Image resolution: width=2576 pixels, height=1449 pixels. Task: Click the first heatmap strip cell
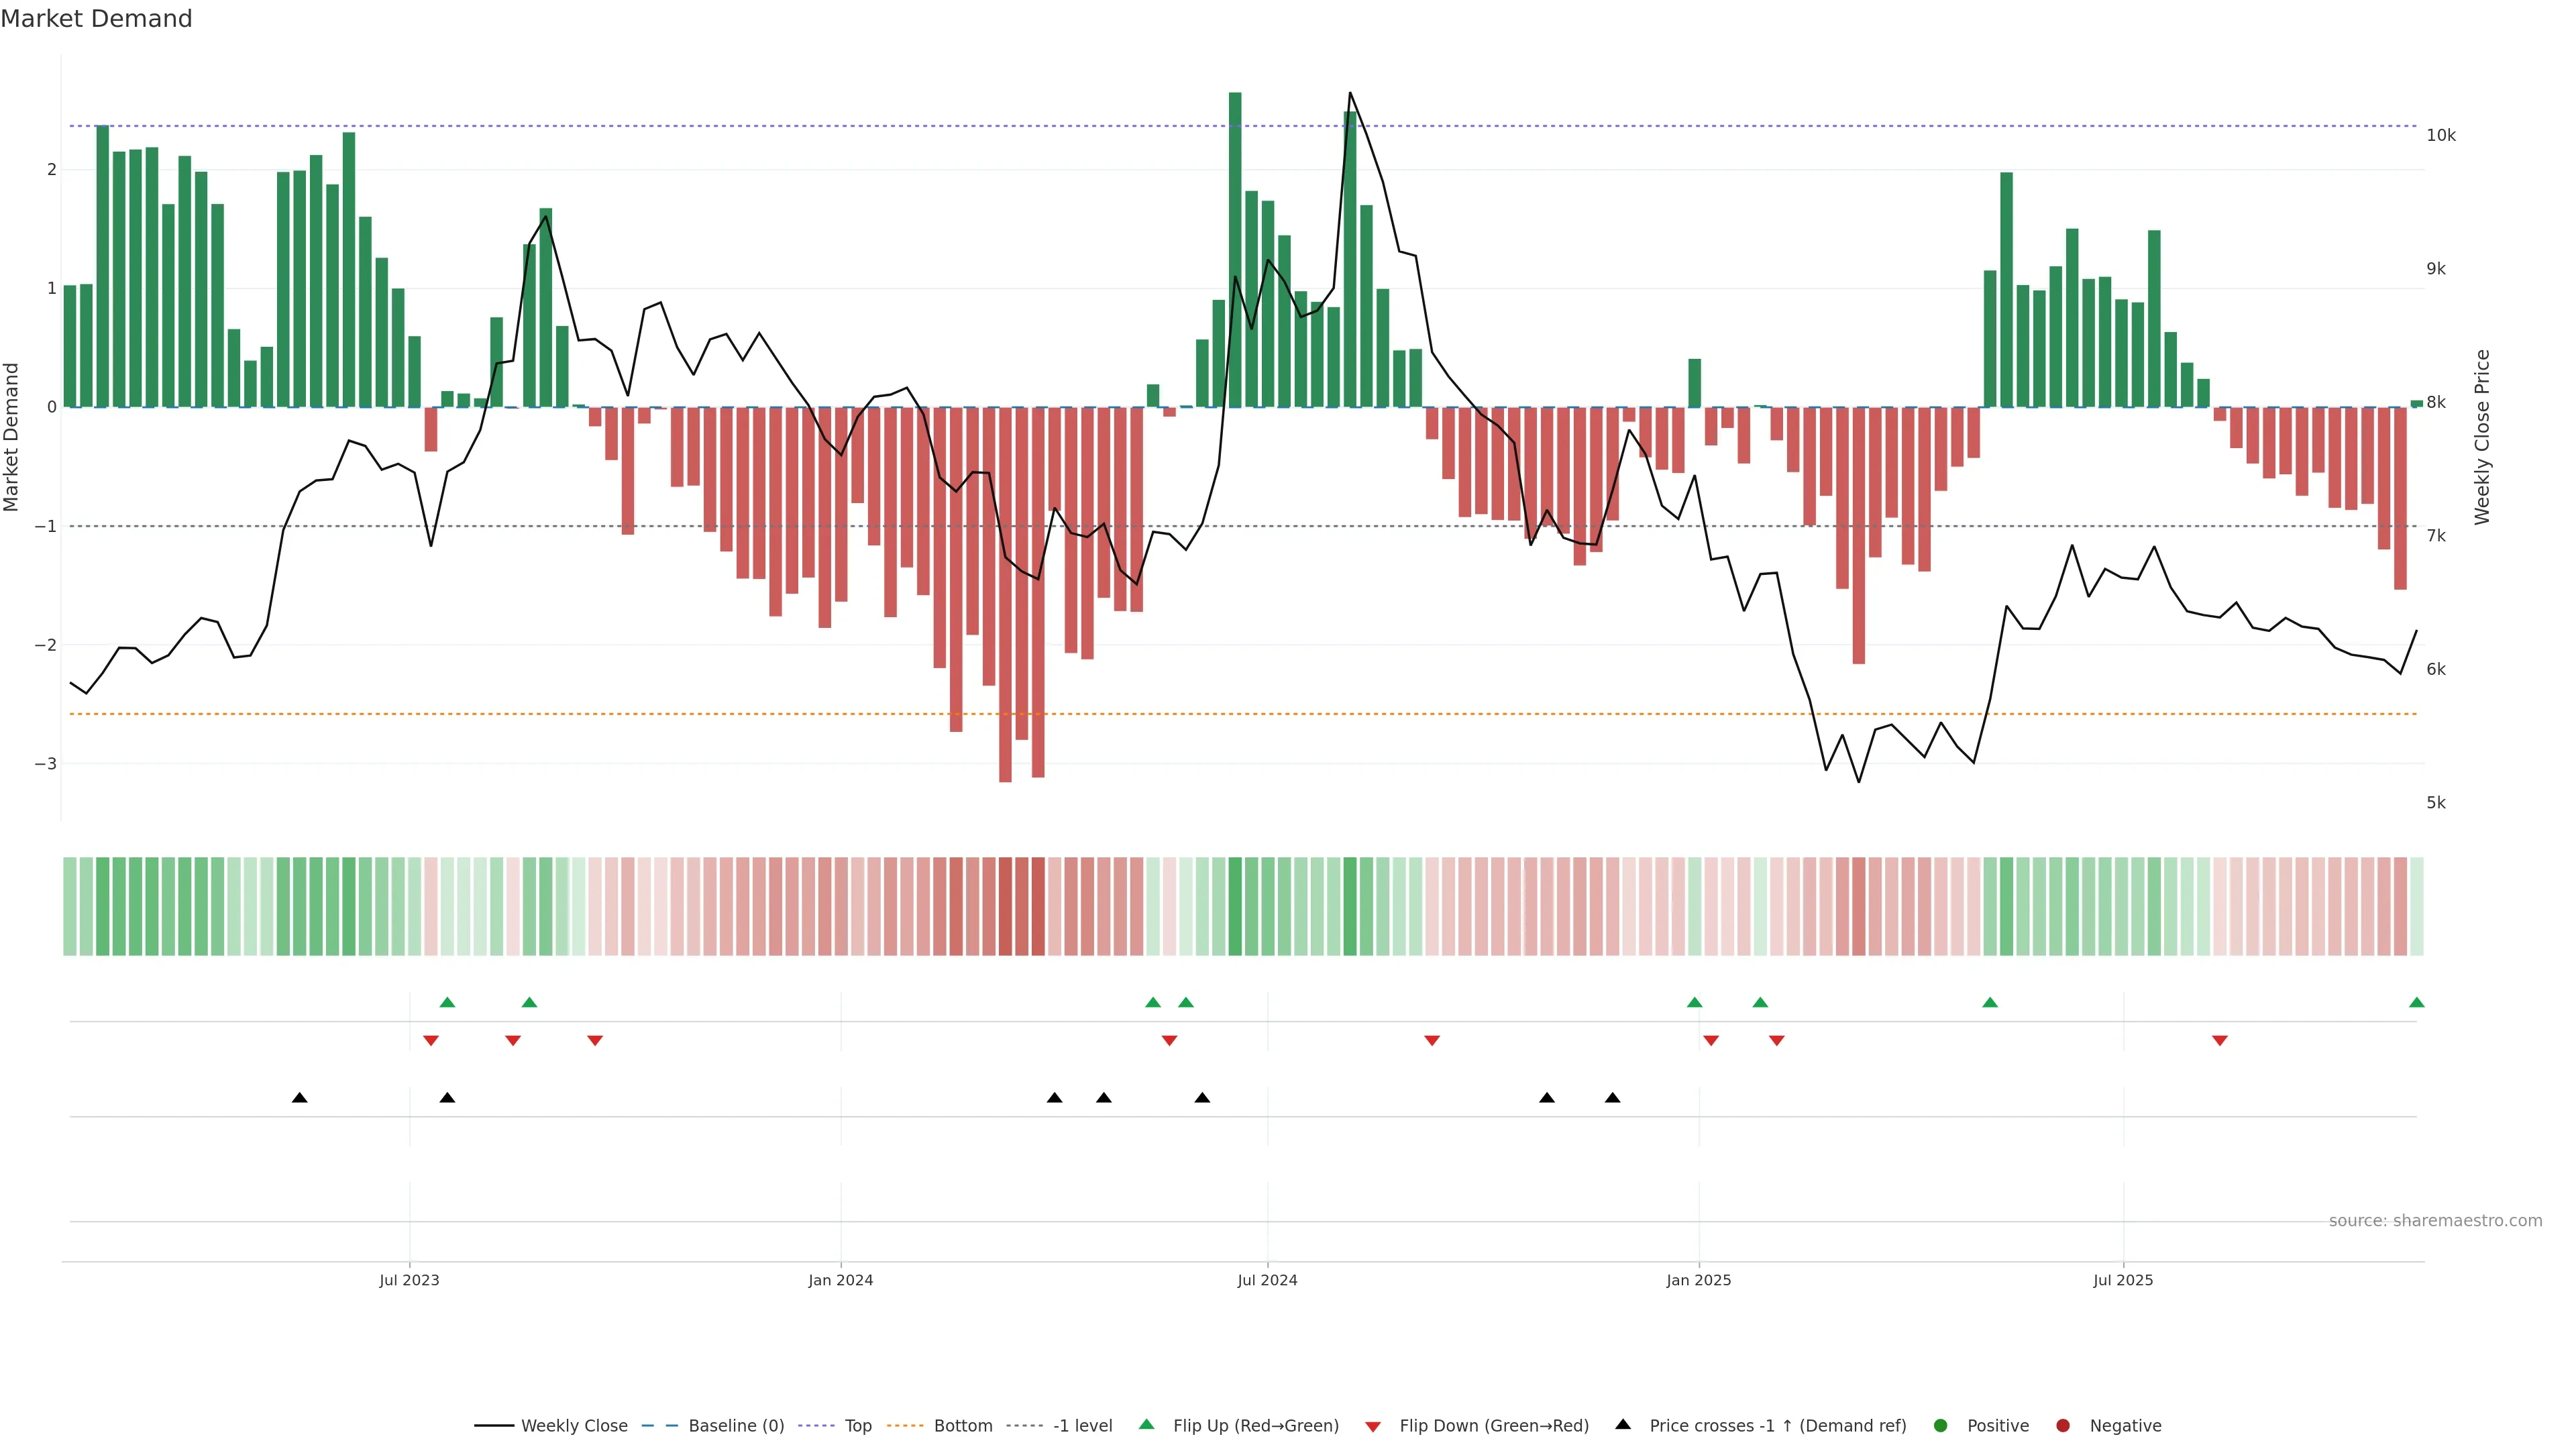70,906
